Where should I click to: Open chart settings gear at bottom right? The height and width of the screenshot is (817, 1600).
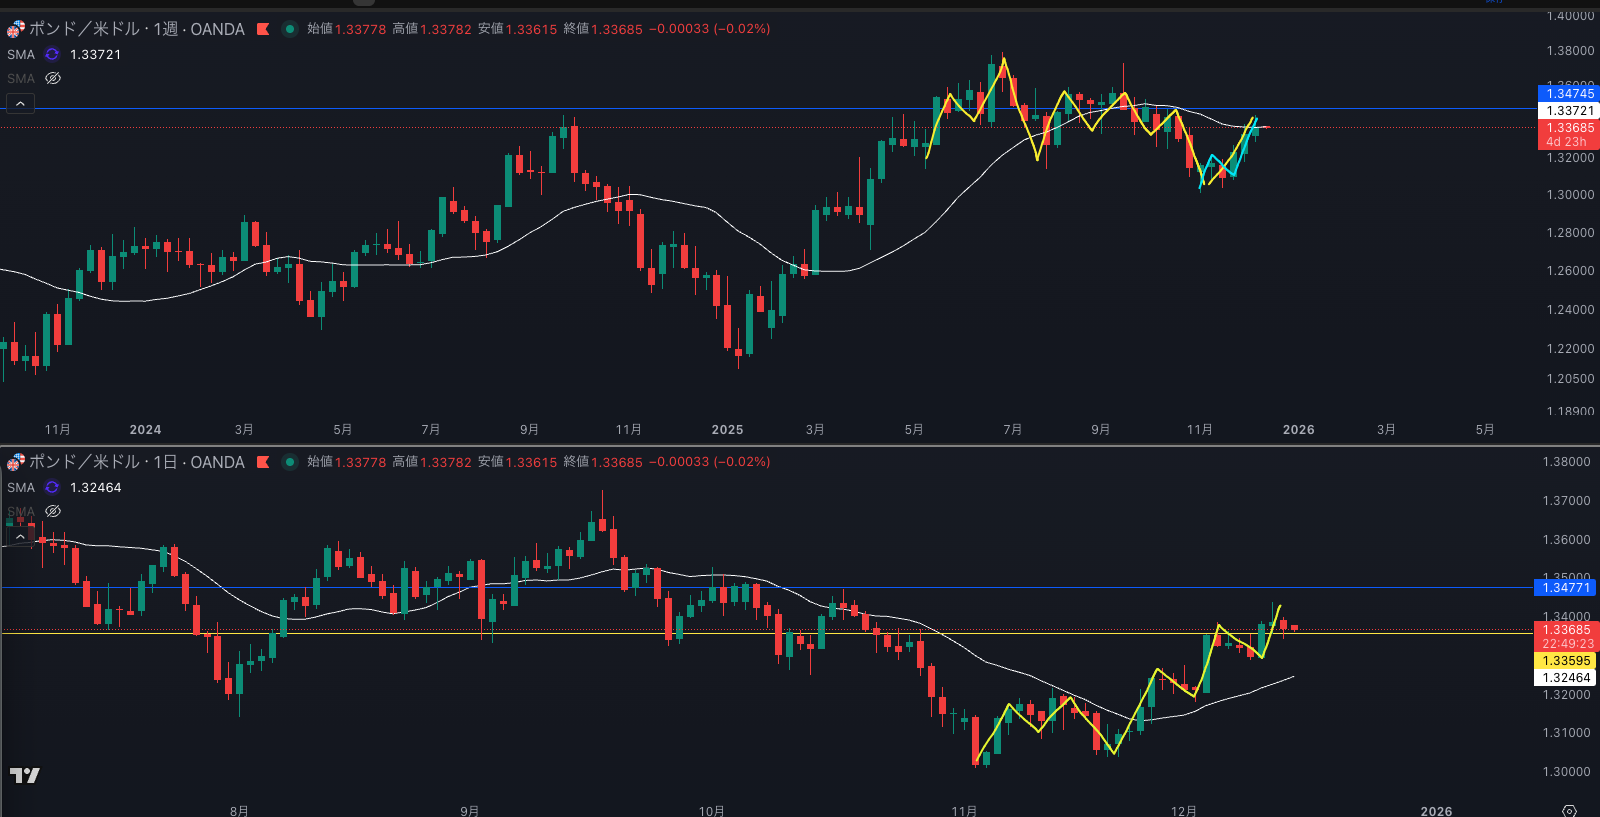point(1569,810)
